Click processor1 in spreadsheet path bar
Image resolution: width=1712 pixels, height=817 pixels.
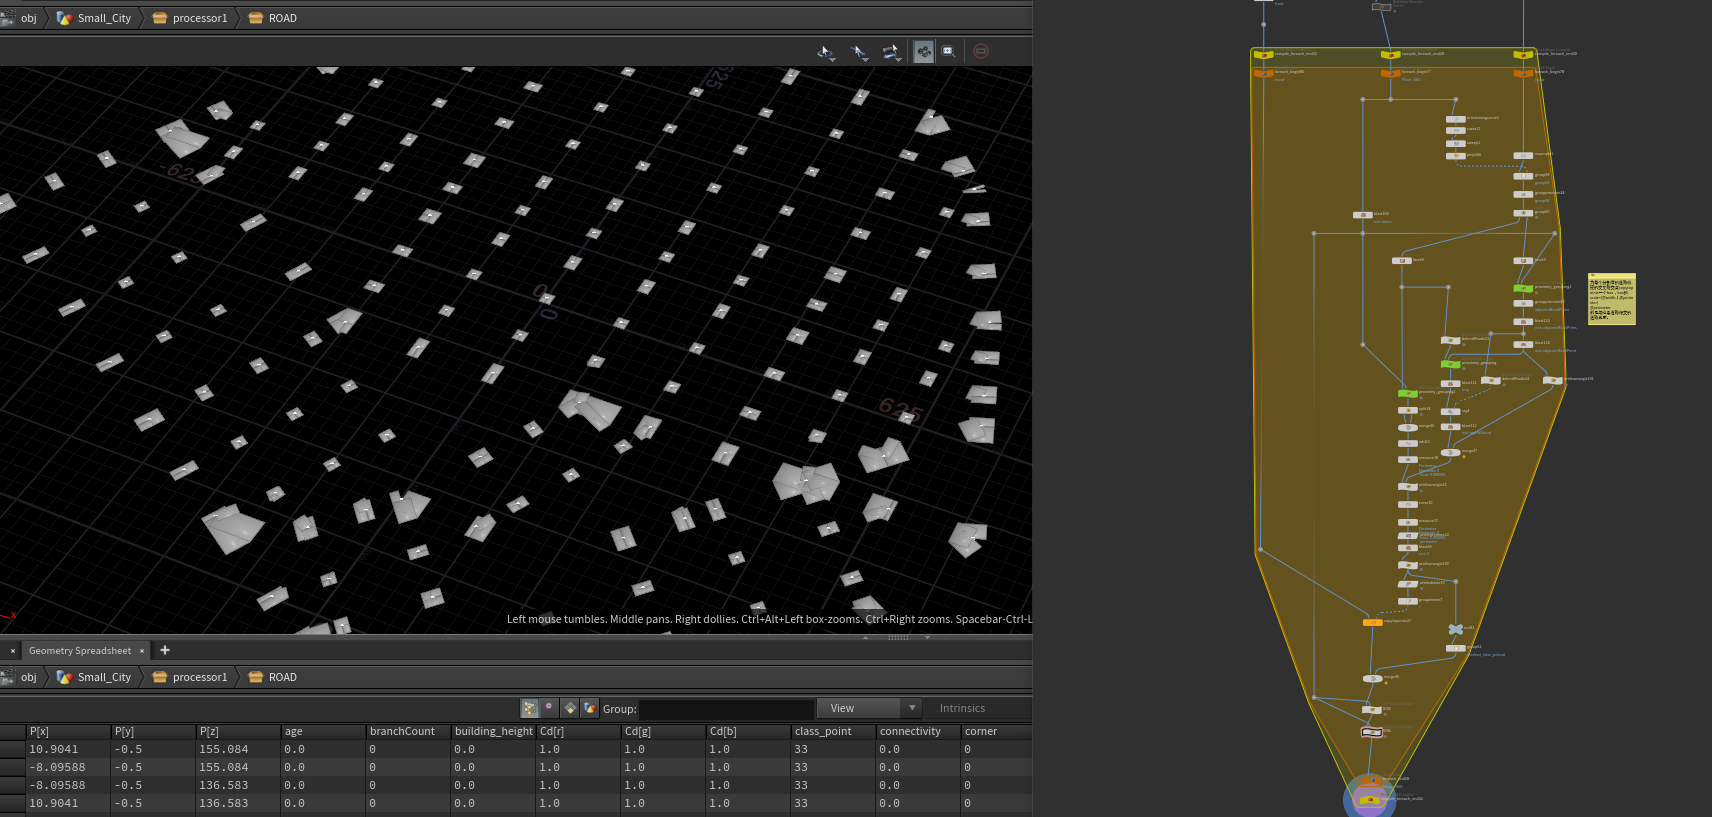click(x=199, y=677)
